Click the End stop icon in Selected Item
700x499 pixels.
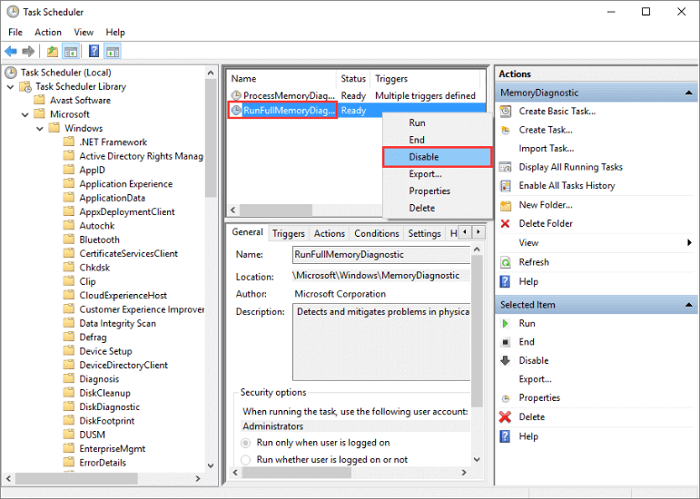(x=505, y=342)
